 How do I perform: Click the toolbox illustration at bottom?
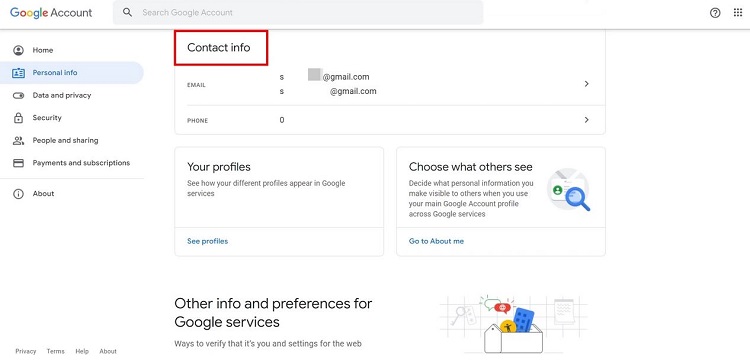[513, 324]
